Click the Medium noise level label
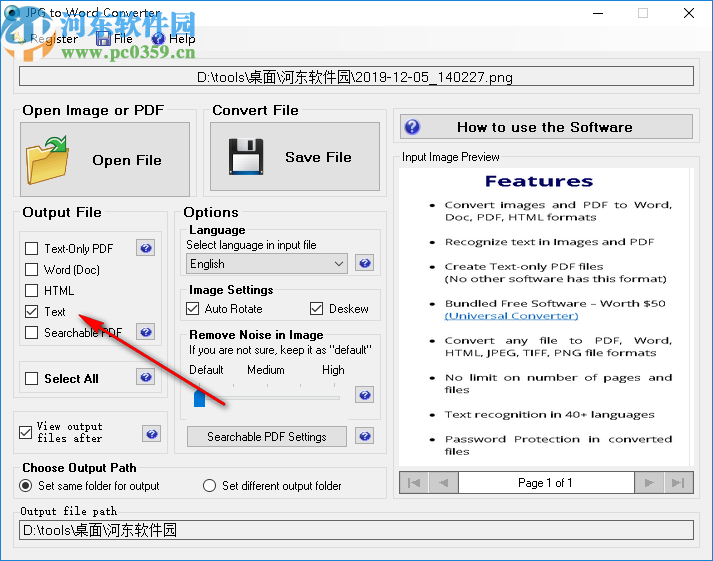This screenshot has width=713, height=561. (x=266, y=370)
